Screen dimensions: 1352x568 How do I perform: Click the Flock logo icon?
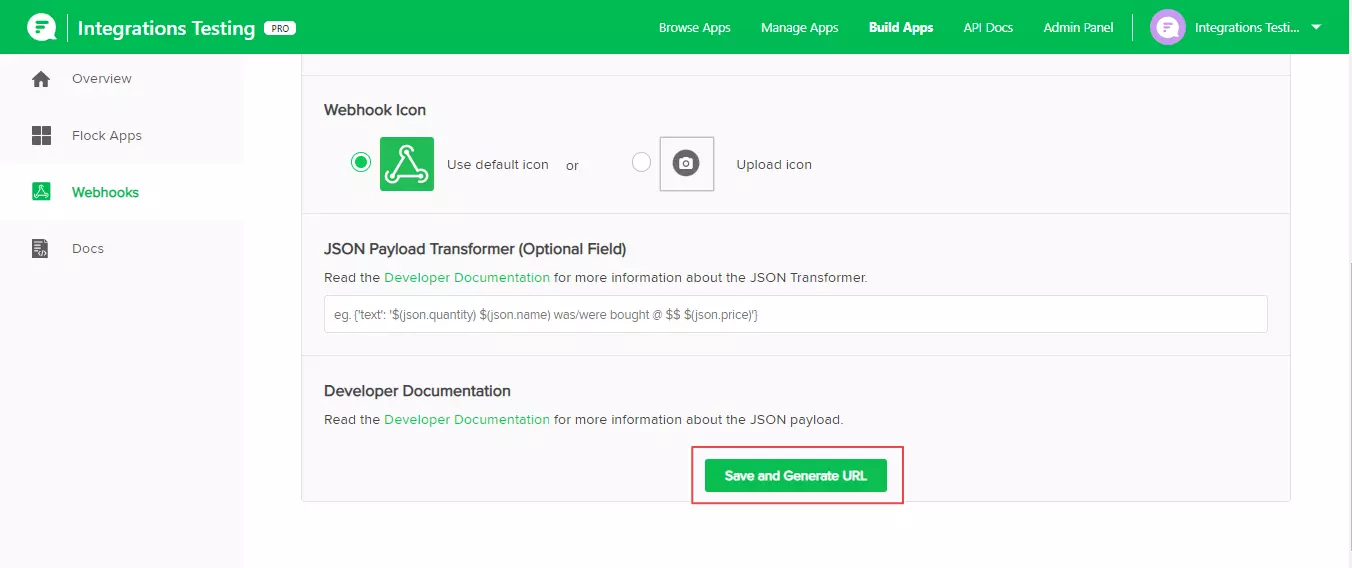41,27
